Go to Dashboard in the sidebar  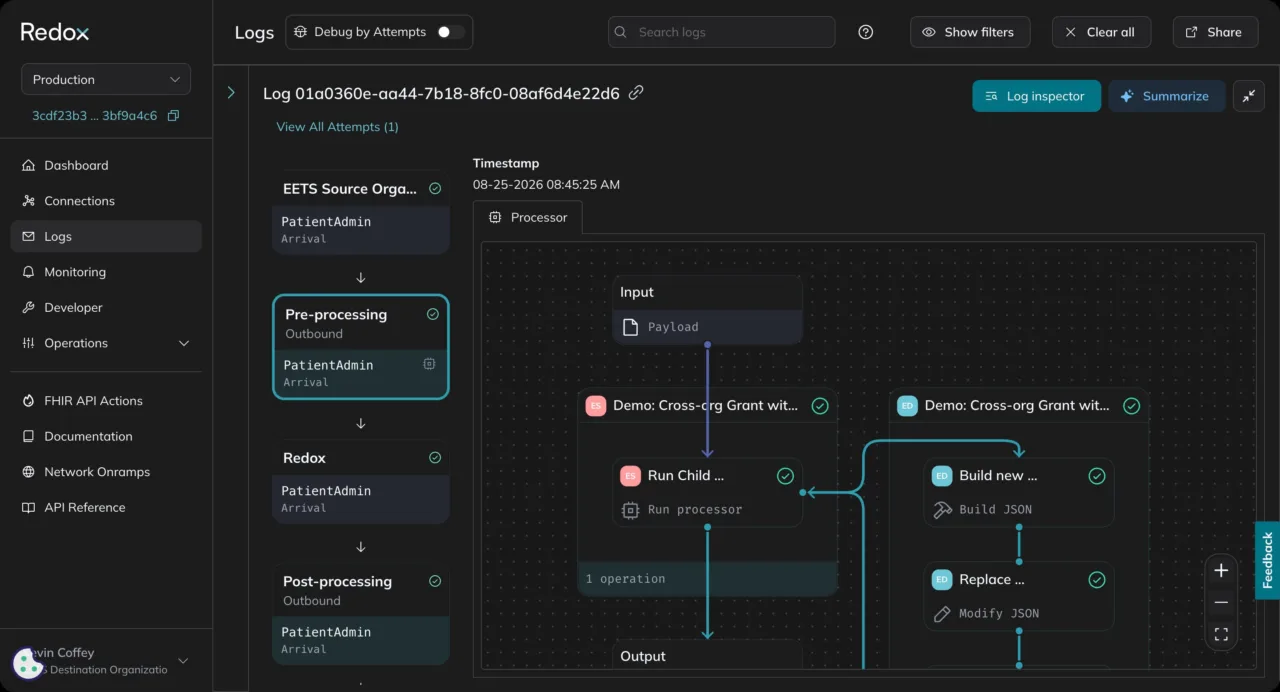coord(106,165)
